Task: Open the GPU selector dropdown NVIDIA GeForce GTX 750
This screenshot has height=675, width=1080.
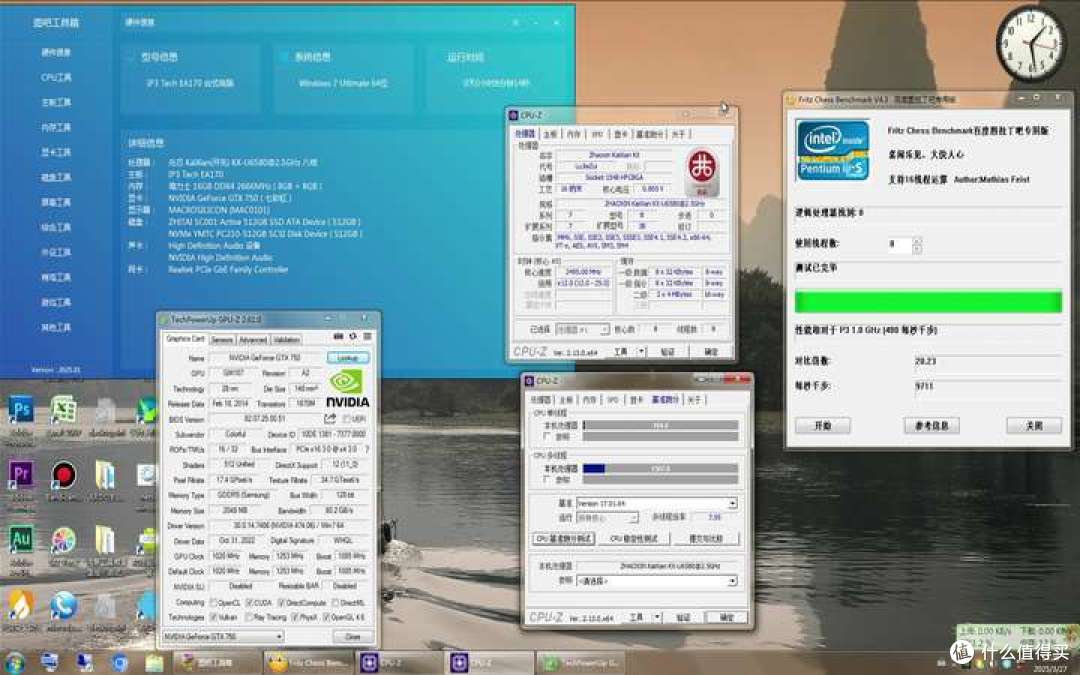Action: point(223,636)
